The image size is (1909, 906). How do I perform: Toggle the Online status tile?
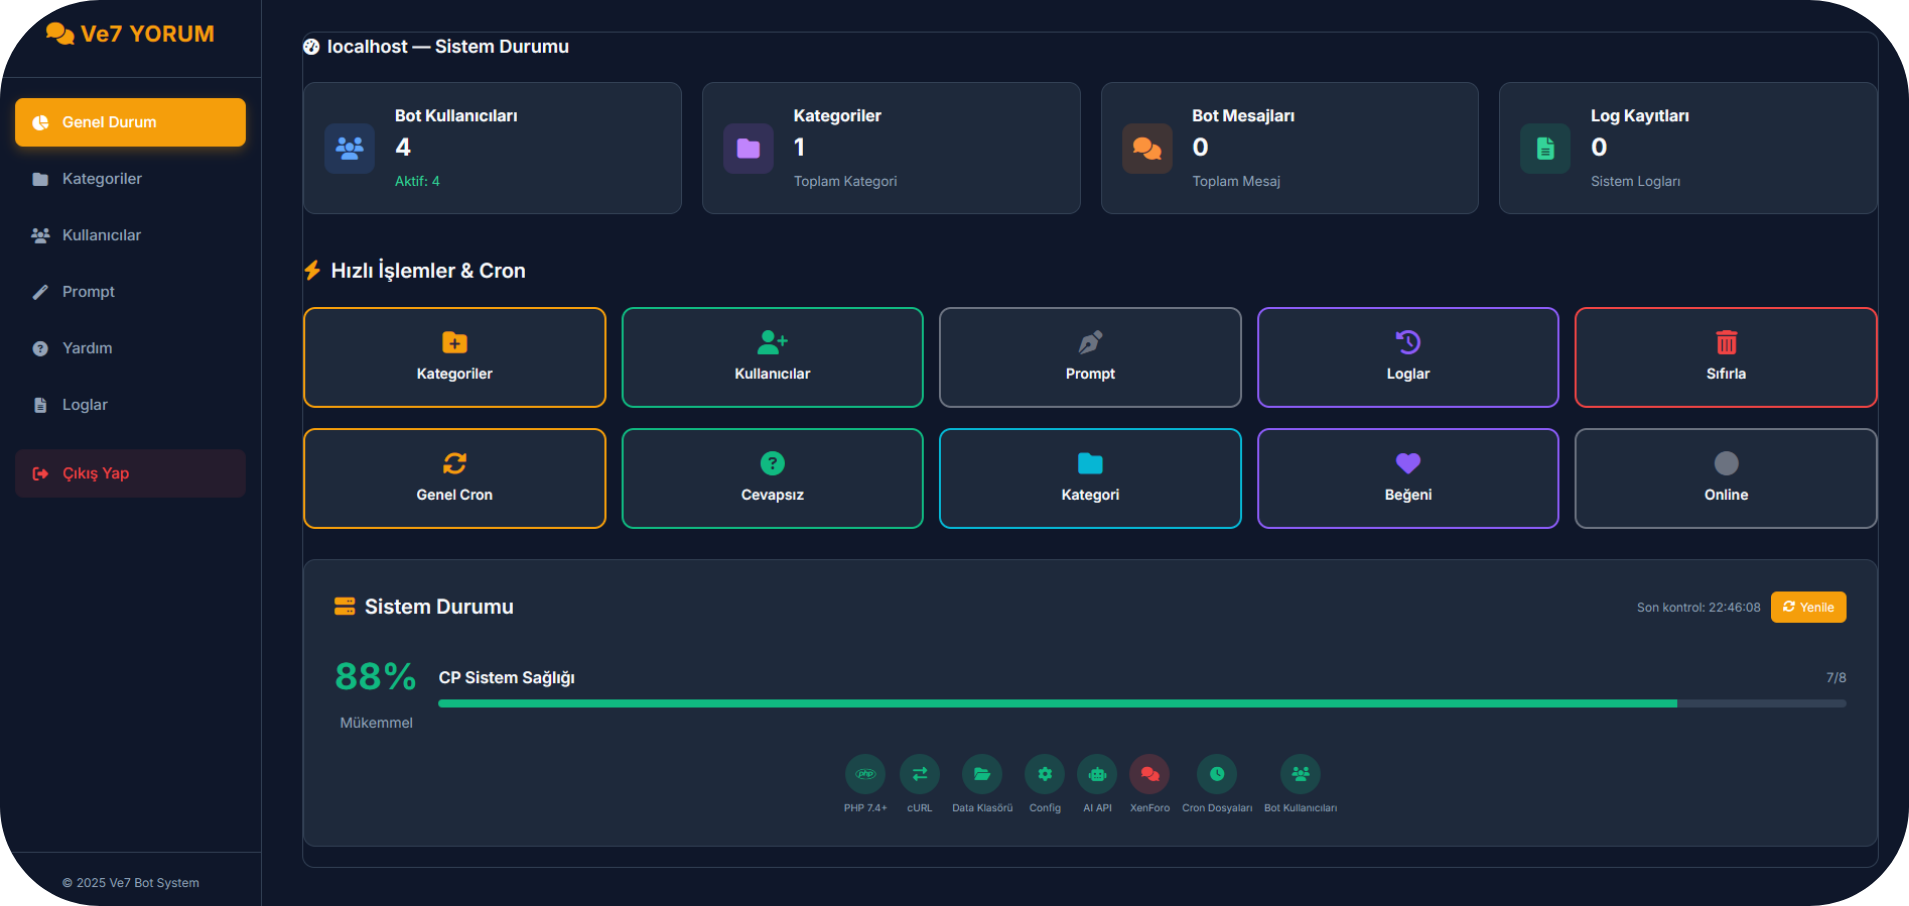(1725, 478)
